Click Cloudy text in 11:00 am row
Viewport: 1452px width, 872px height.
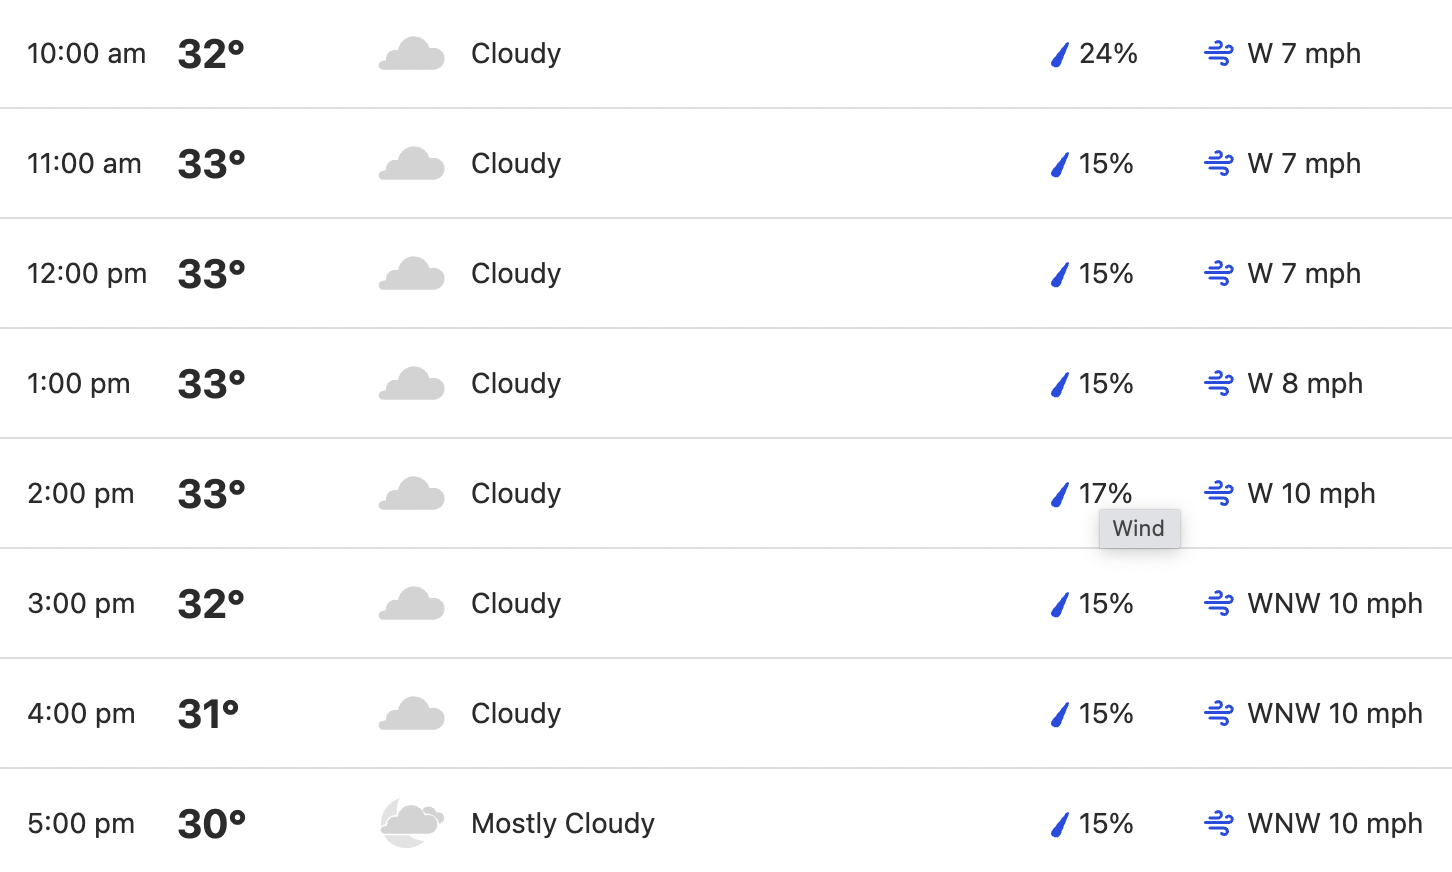[x=516, y=163]
